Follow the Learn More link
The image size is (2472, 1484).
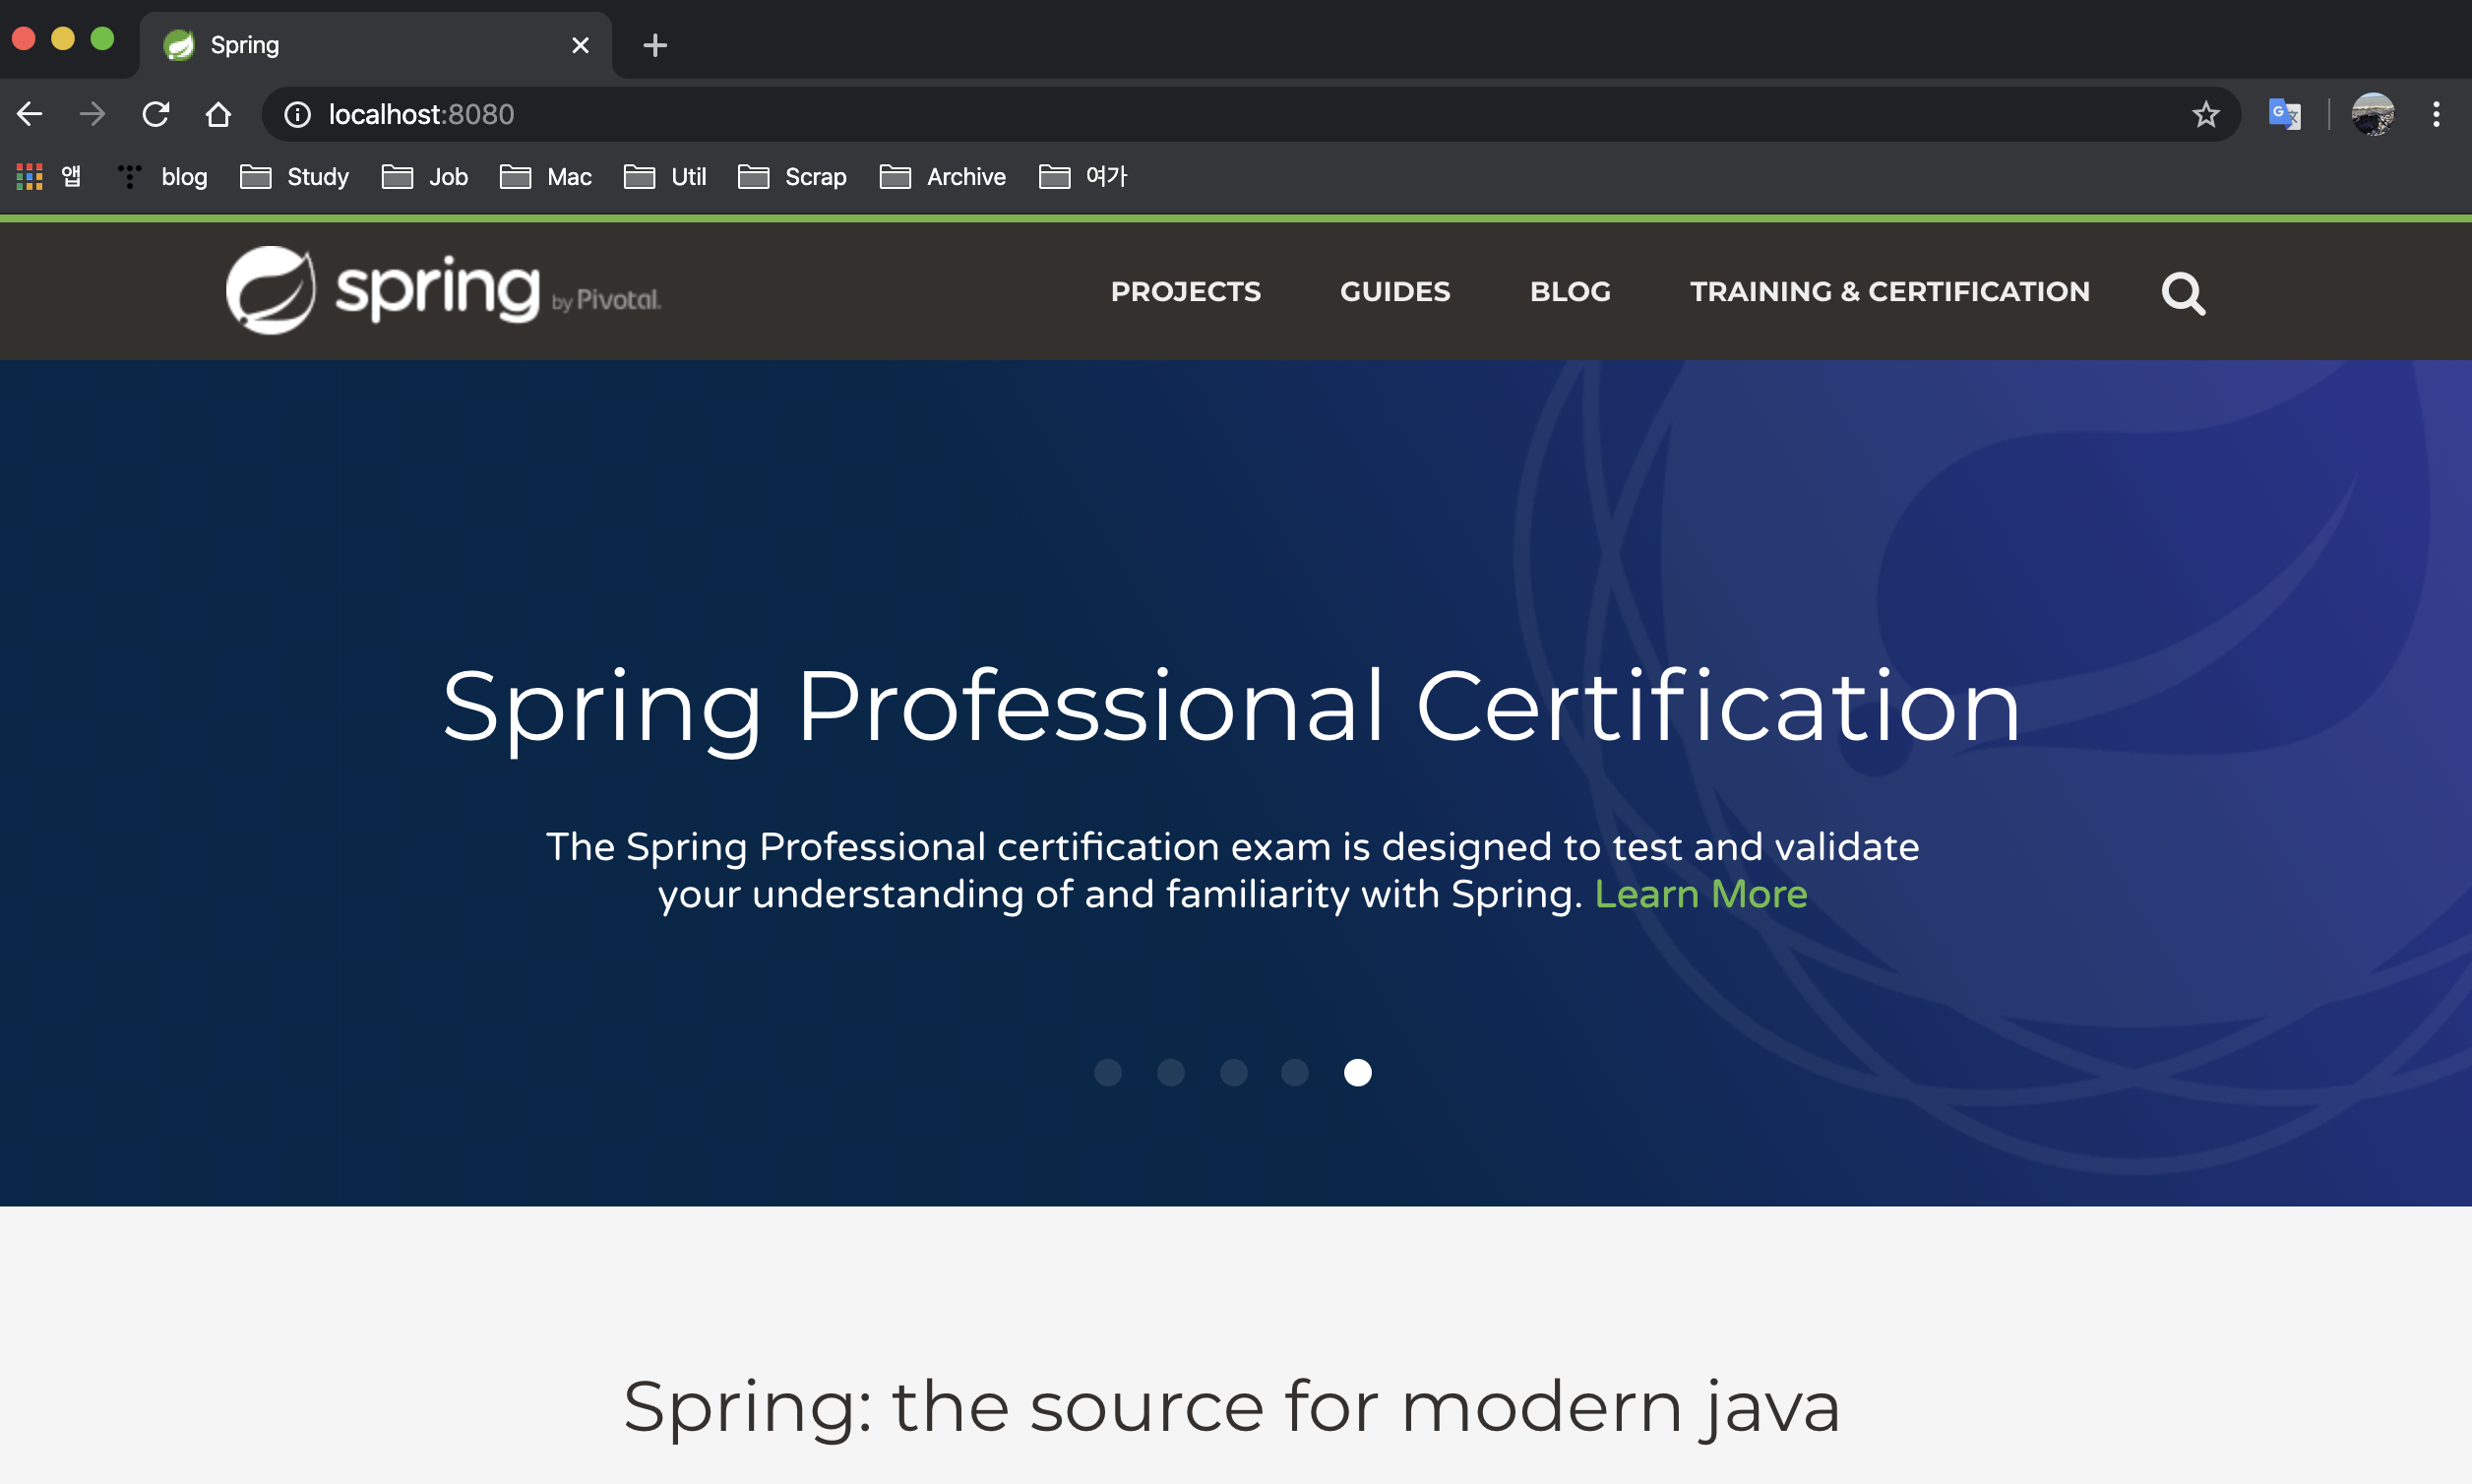(x=1701, y=894)
